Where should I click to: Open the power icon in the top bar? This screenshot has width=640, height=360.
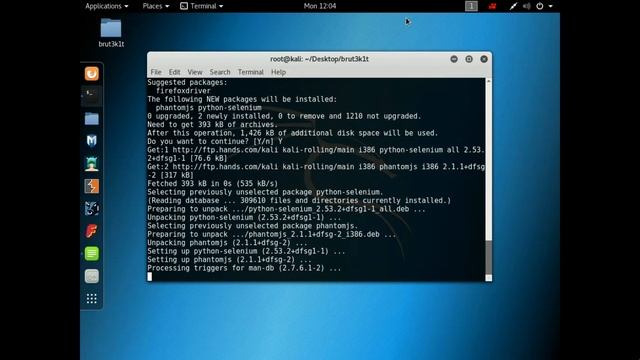[x=540, y=6]
